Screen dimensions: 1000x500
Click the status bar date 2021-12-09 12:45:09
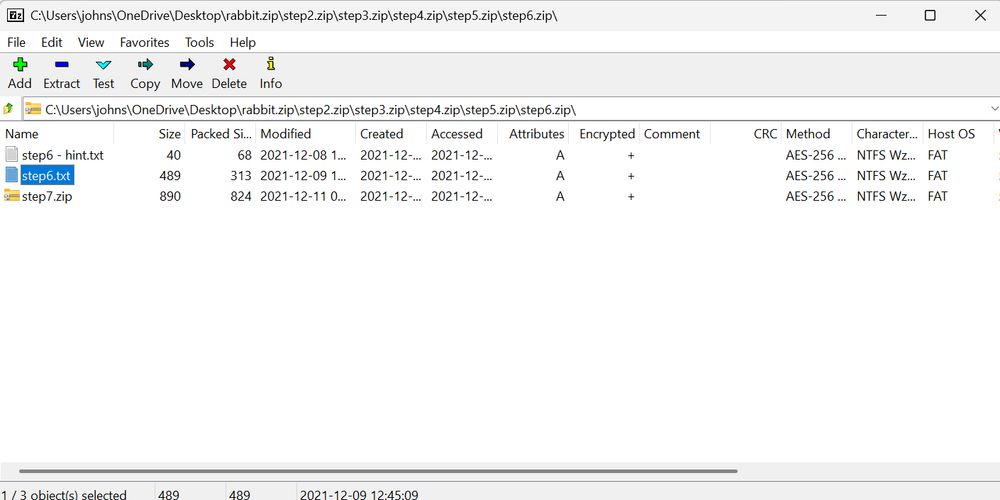359,494
